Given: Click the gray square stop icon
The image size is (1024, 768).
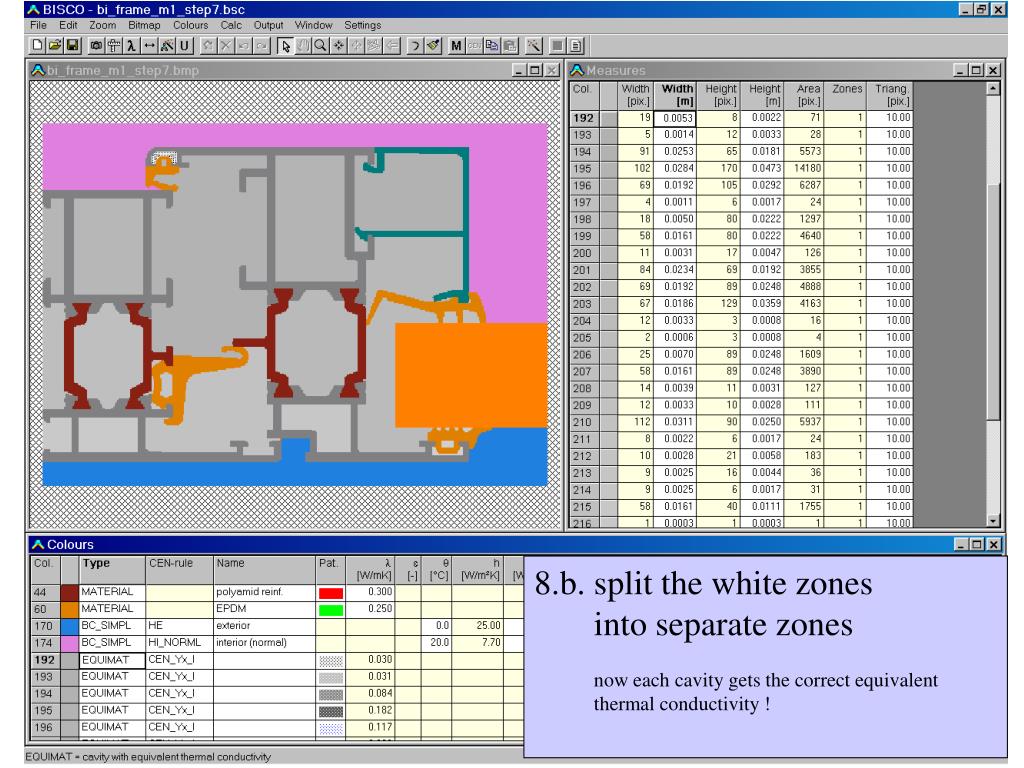Looking at the screenshot, I should point(557,45).
